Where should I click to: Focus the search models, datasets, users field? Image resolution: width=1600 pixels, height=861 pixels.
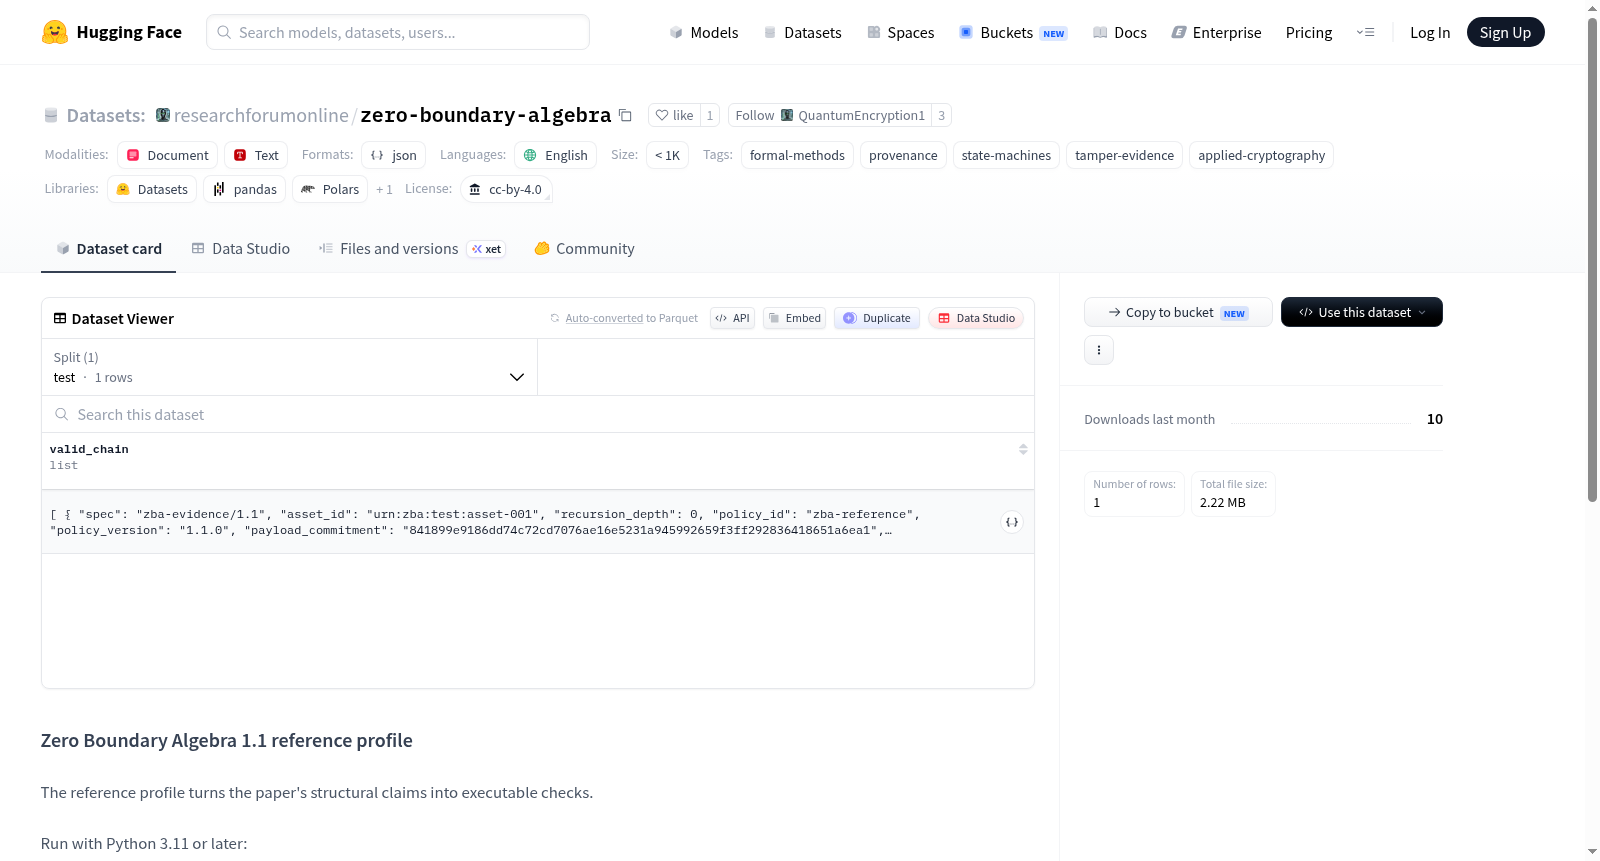tap(398, 32)
